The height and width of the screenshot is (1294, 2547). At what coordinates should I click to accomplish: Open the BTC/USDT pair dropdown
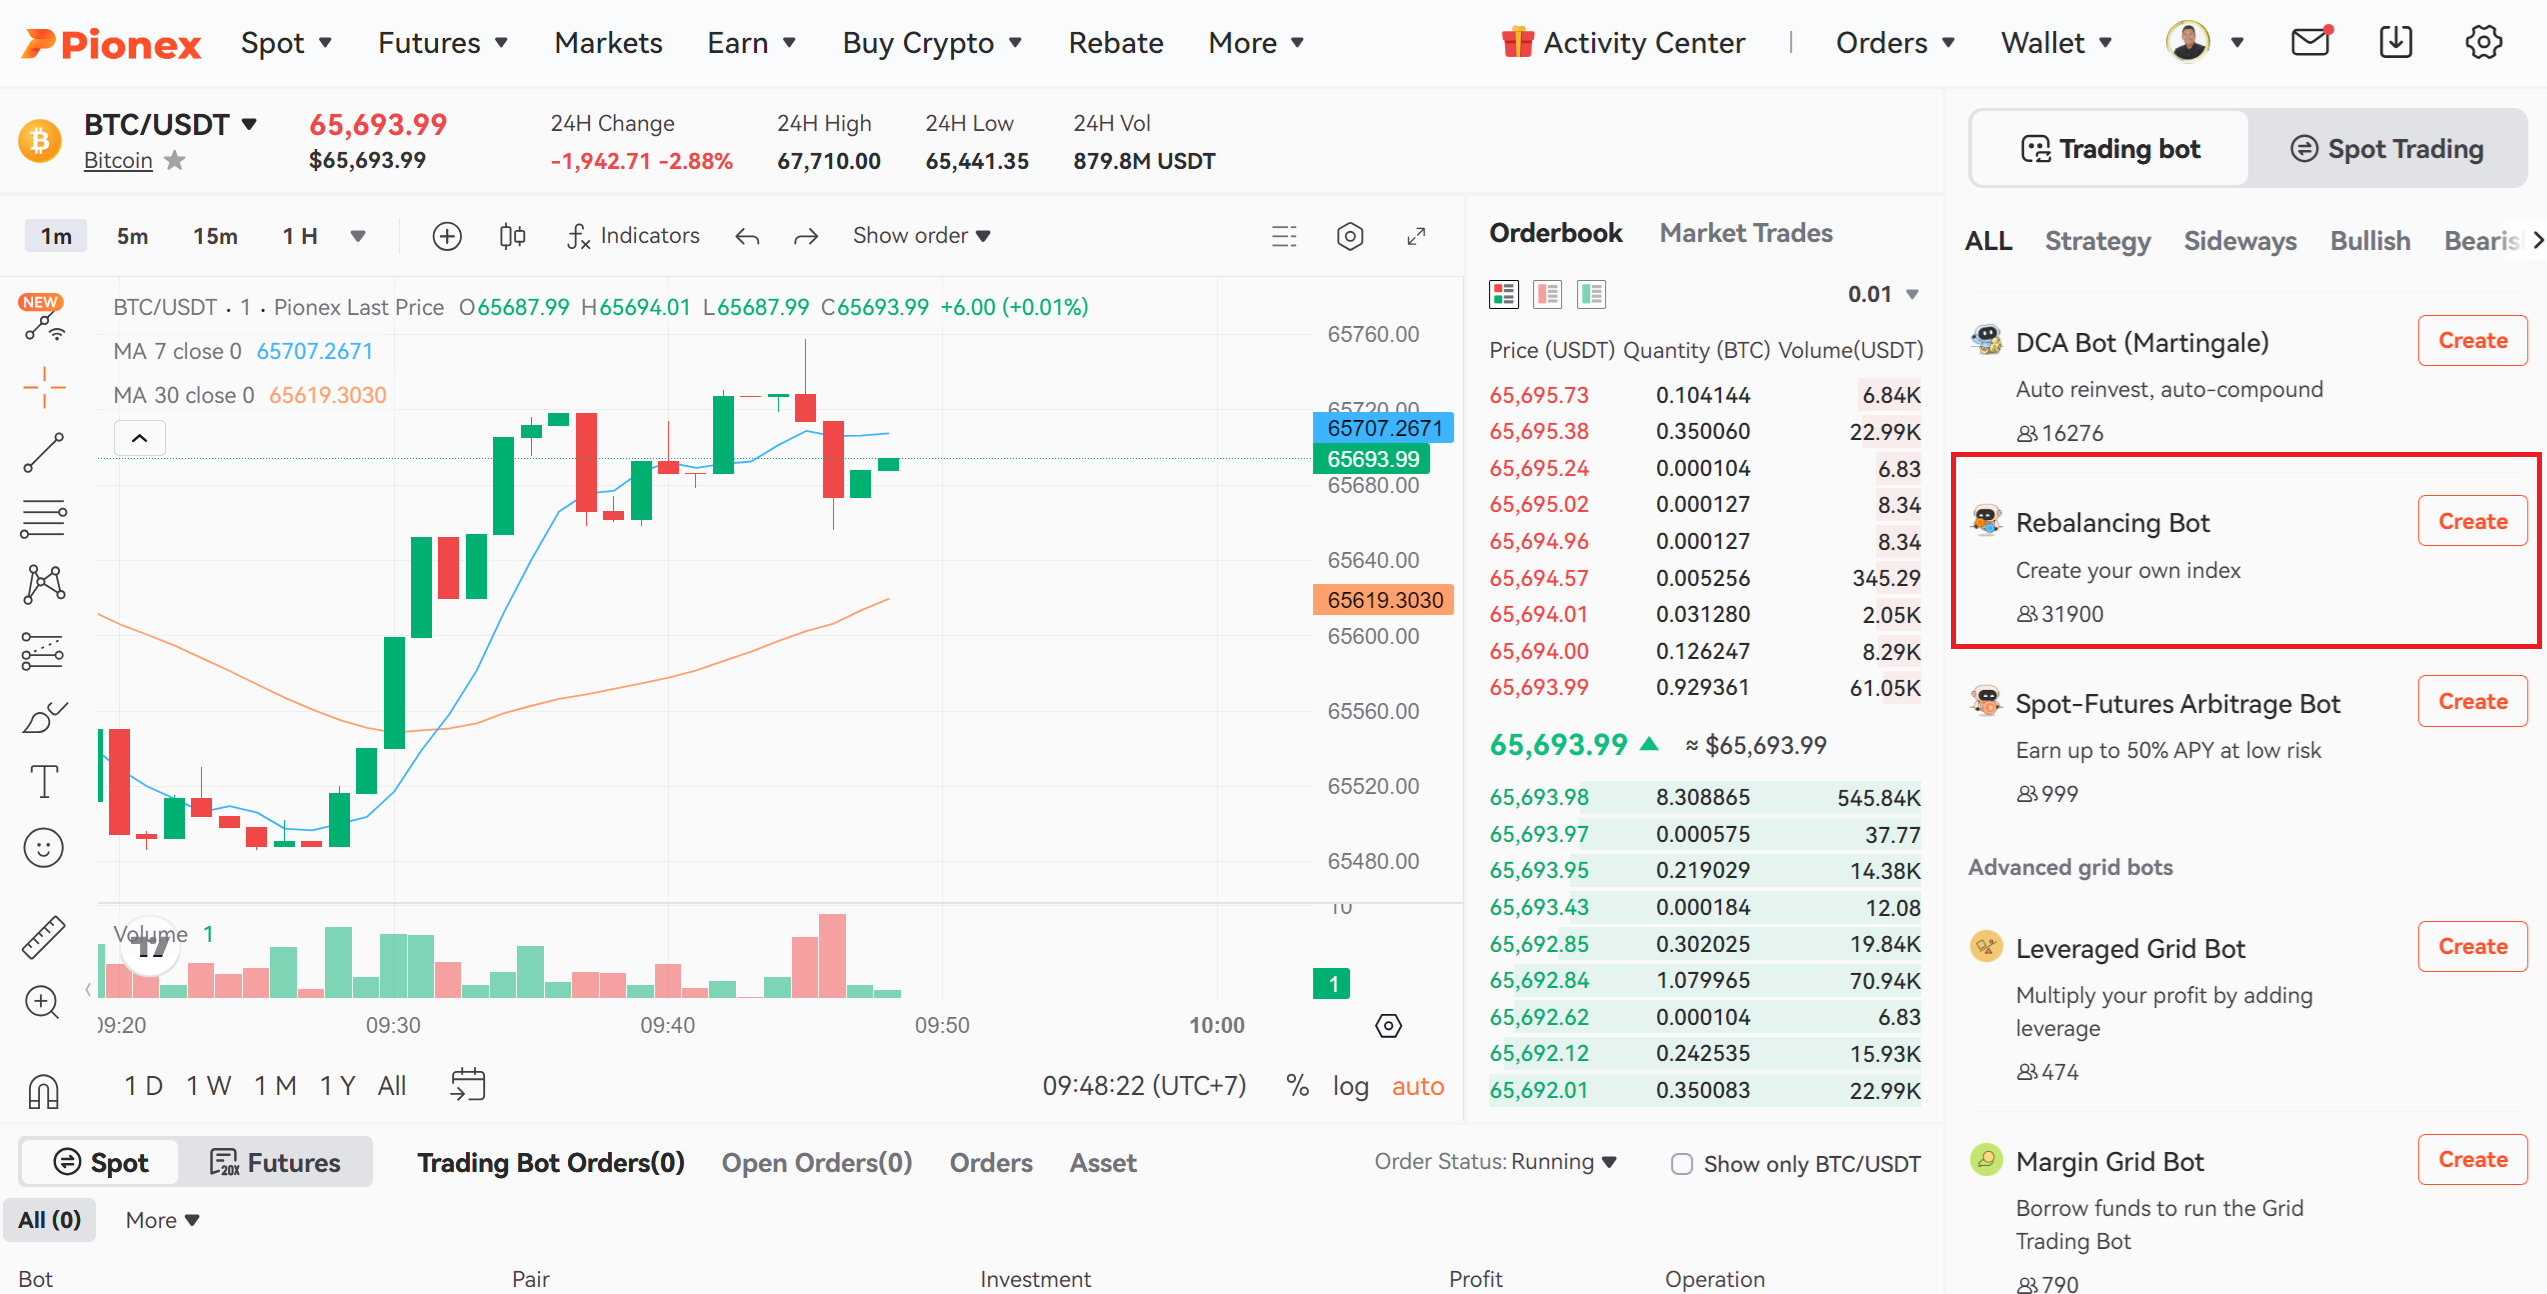249,124
